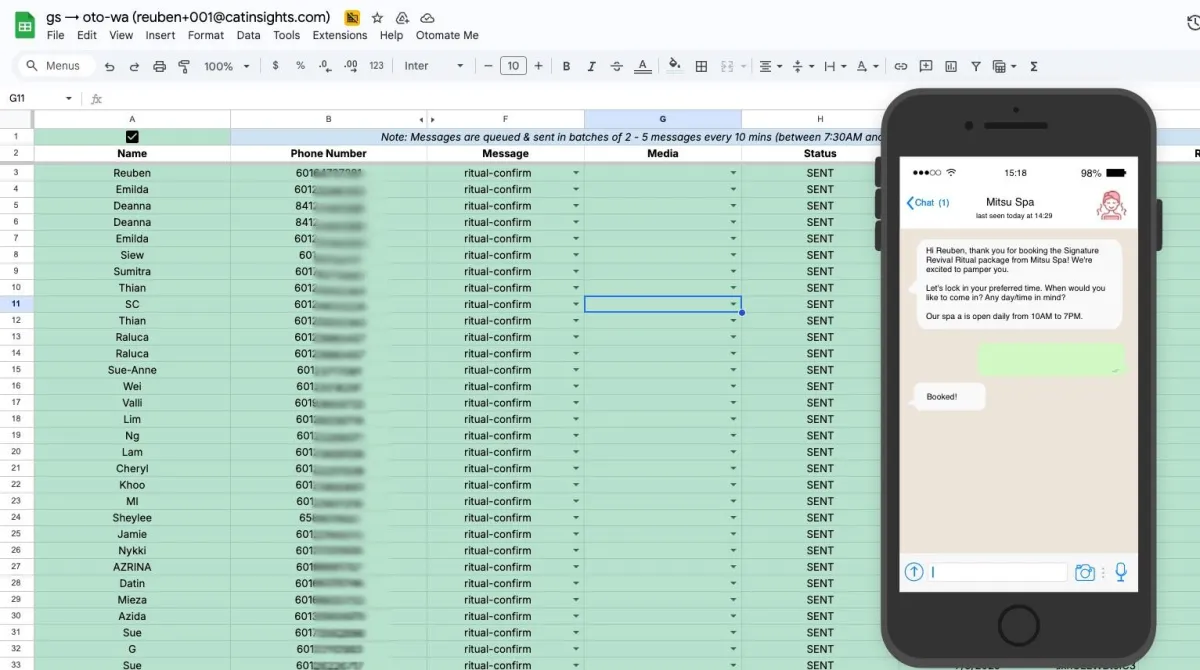This screenshot has height=670, width=1200.
Task: Click the Insert comment icon
Action: click(926, 66)
